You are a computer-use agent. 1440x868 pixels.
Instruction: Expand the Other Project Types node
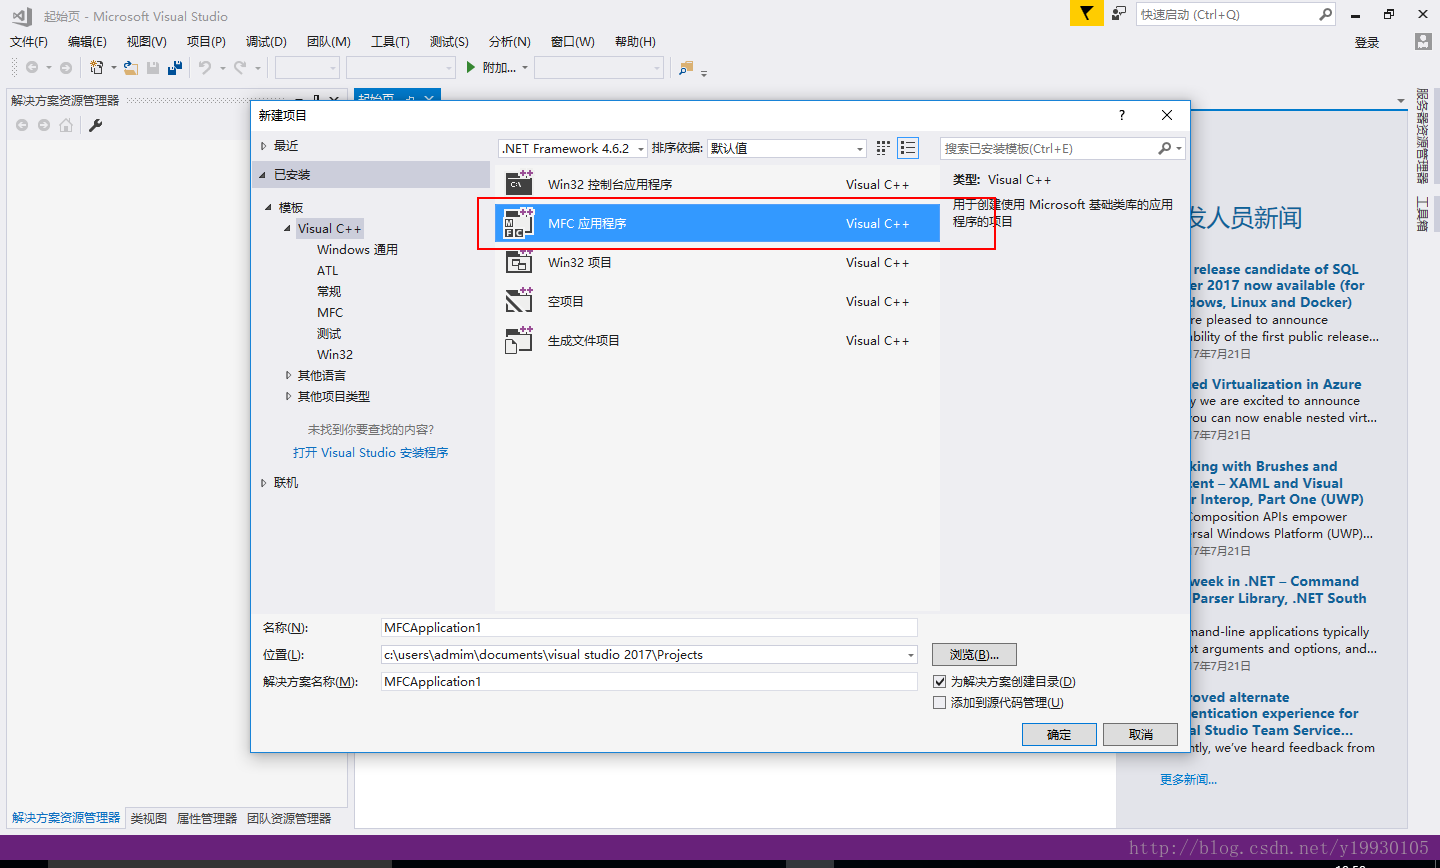pyautogui.click(x=289, y=396)
